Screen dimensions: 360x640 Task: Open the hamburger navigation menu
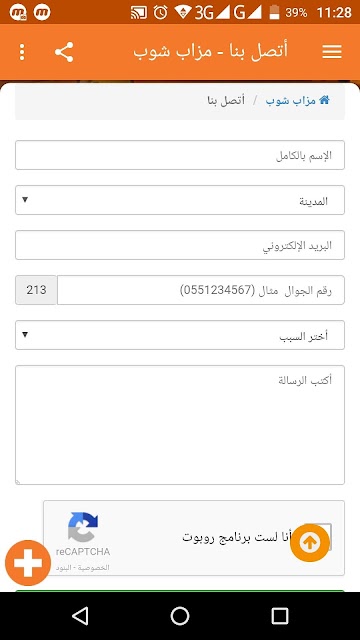(x=331, y=52)
